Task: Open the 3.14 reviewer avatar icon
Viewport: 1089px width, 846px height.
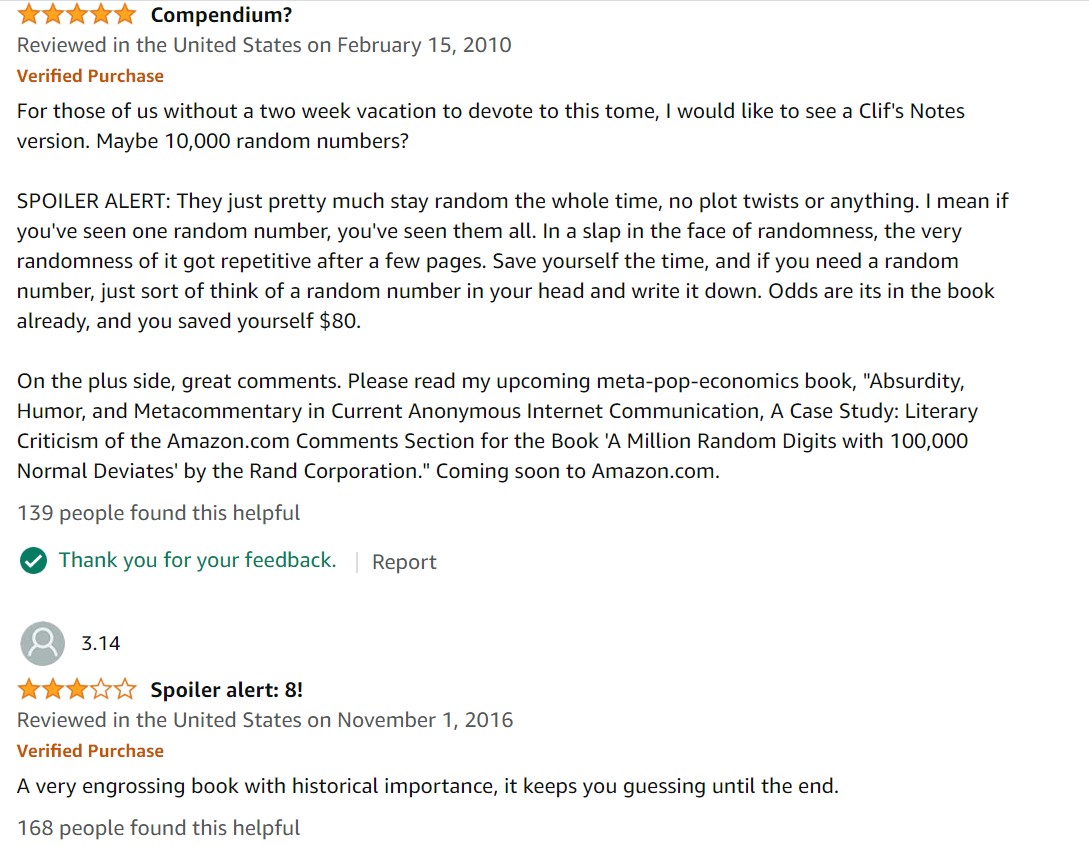Action: click(42, 643)
